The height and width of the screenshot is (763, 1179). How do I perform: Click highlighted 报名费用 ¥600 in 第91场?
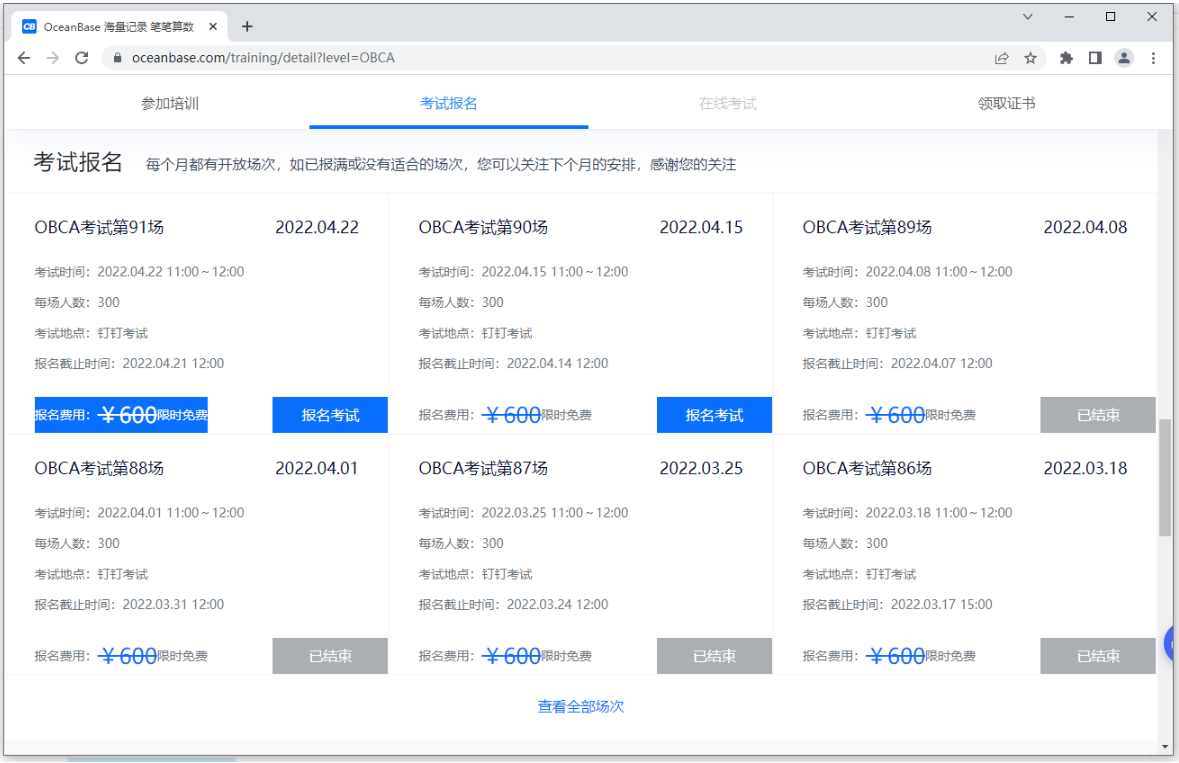coord(121,415)
